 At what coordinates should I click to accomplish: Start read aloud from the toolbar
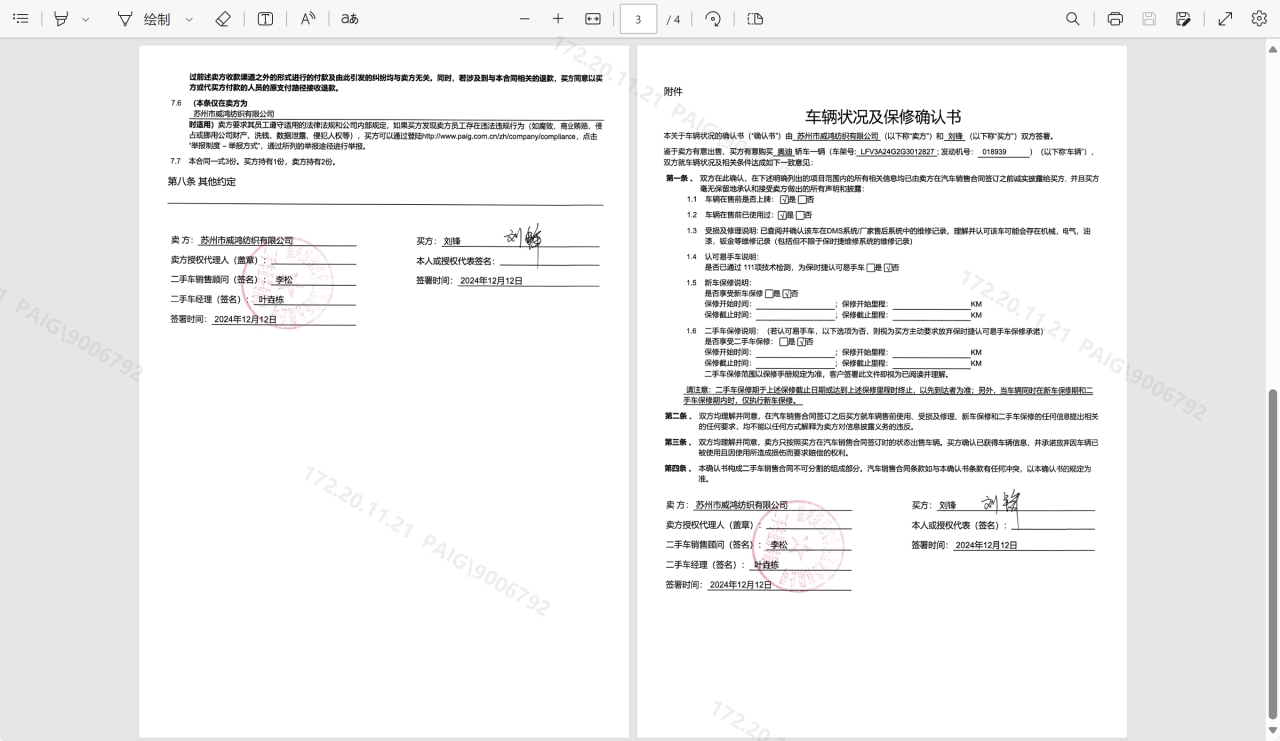[308, 19]
